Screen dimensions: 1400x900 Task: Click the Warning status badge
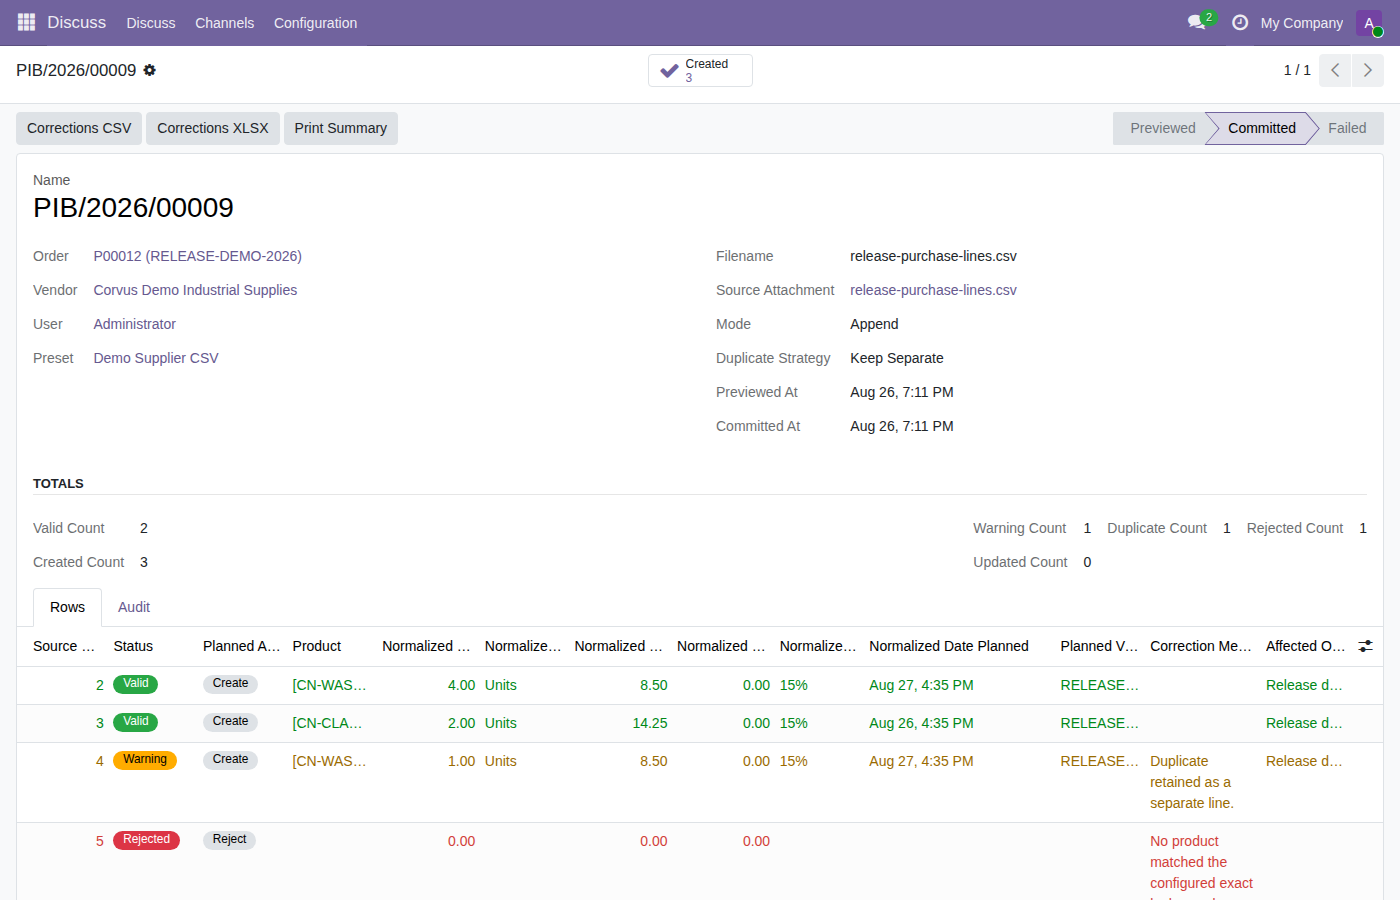click(x=145, y=760)
